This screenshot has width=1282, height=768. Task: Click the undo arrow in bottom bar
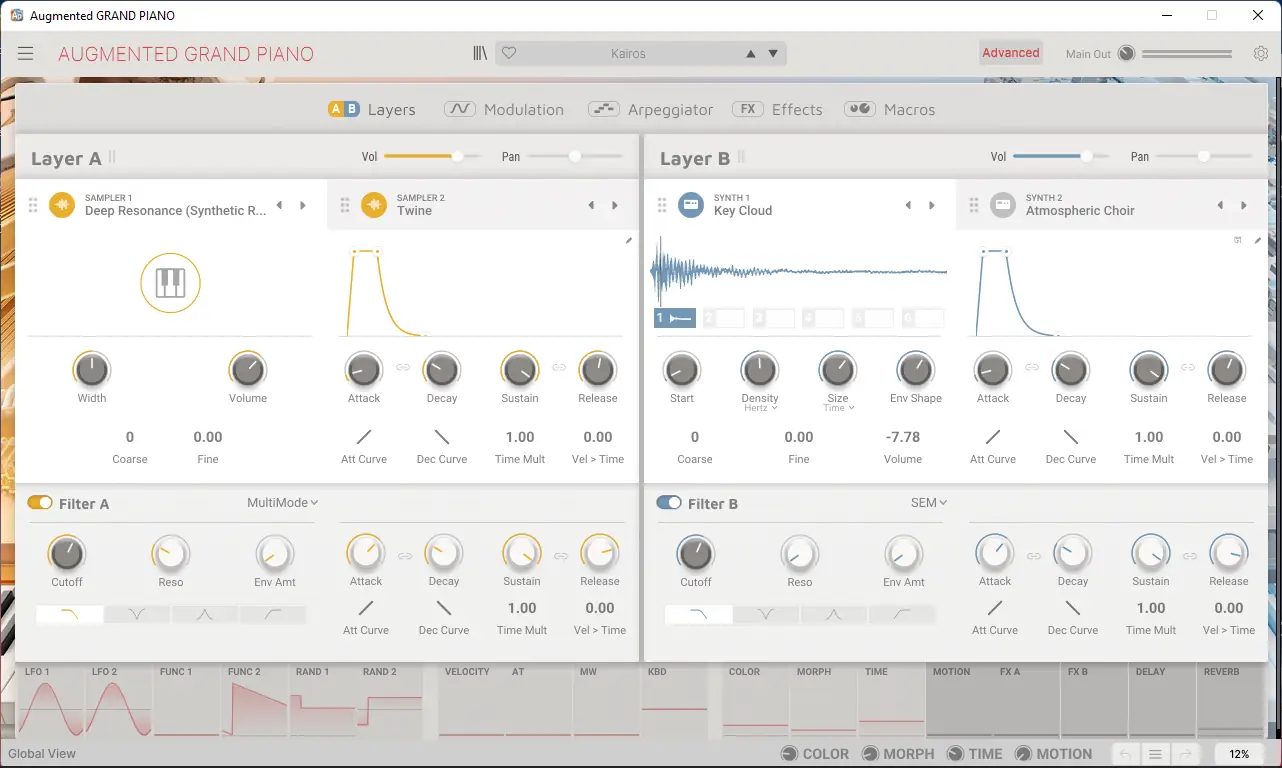tap(1125, 755)
